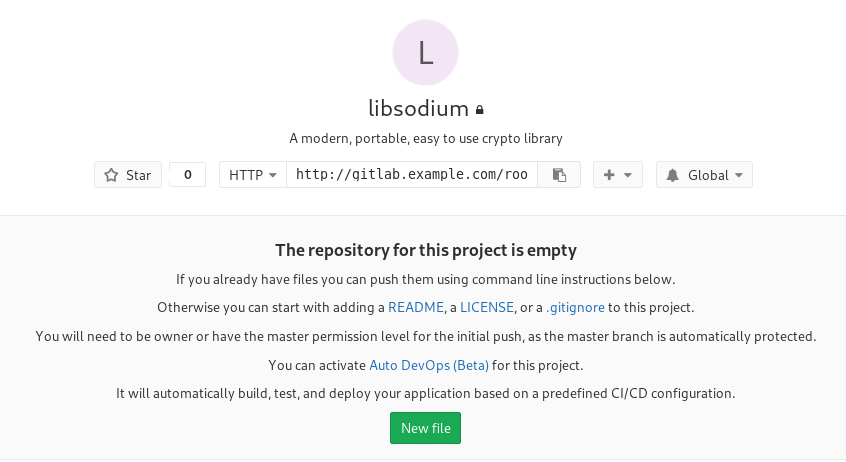Click the caret arrow next to HTTP
846x462 pixels.
coord(272,175)
